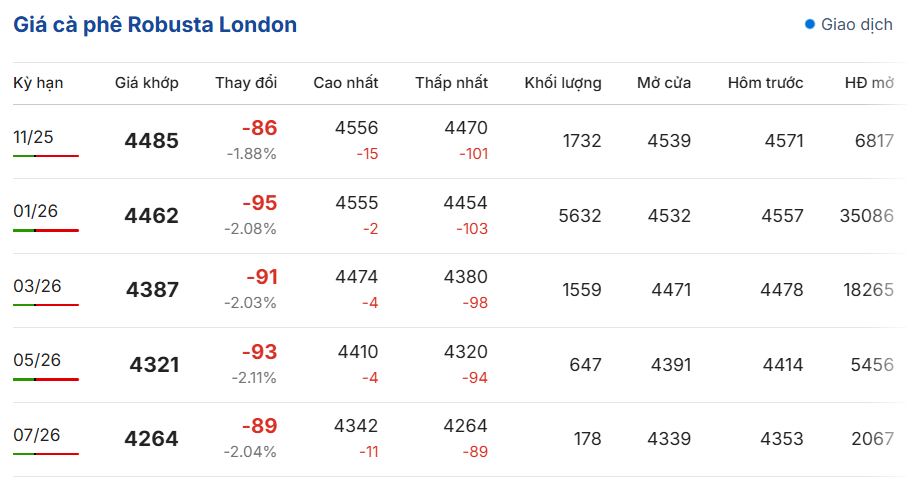Screen dimensions: 921x483
Task: Click the green-red bar under 11/25
Action: pos(46,156)
